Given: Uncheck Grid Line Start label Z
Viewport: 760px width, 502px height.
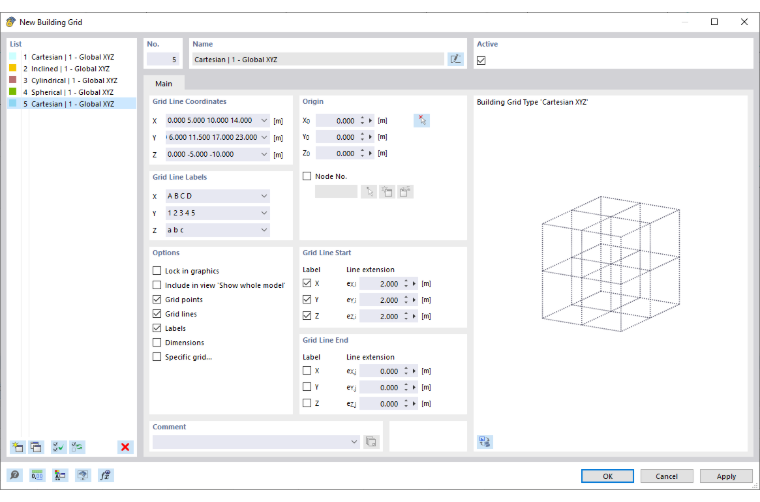Looking at the screenshot, I should [x=307, y=315].
